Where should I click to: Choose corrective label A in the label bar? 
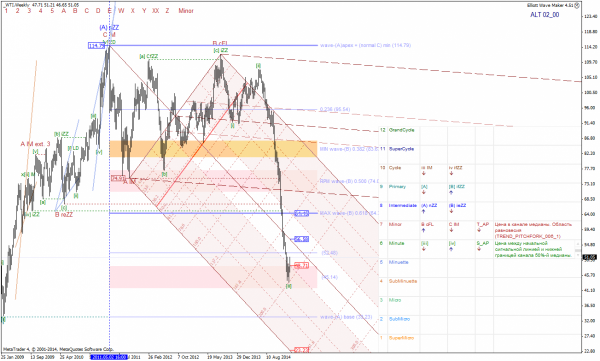64,11
